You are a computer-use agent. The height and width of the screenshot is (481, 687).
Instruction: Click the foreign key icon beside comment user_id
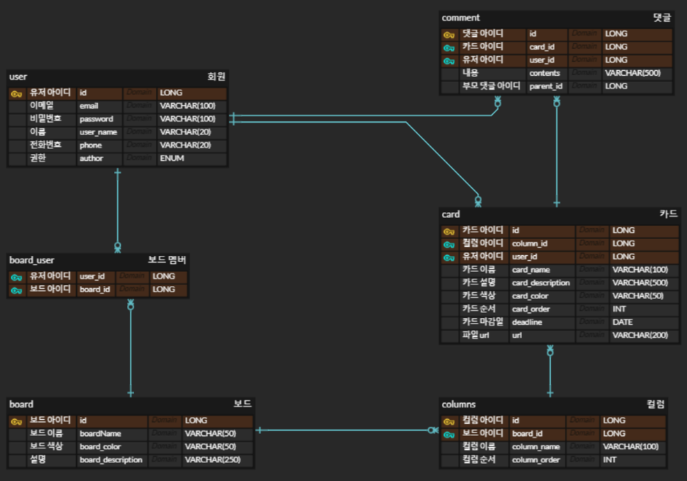point(449,61)
